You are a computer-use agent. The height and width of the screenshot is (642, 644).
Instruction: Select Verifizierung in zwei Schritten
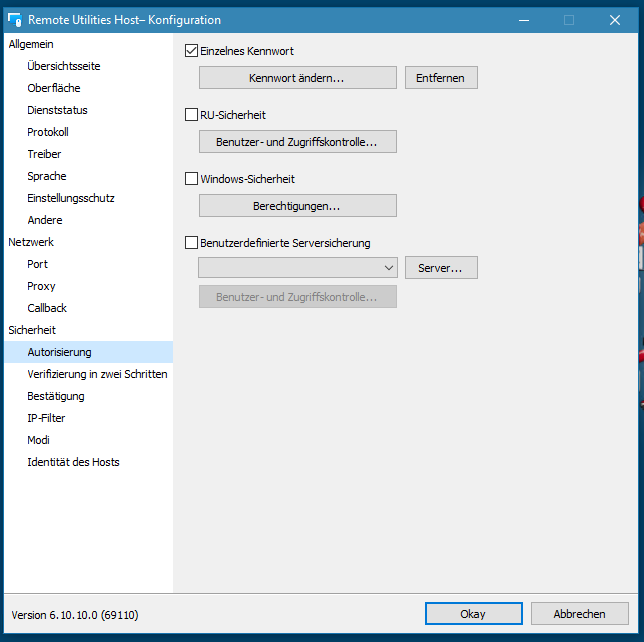(x=97, y=374)
